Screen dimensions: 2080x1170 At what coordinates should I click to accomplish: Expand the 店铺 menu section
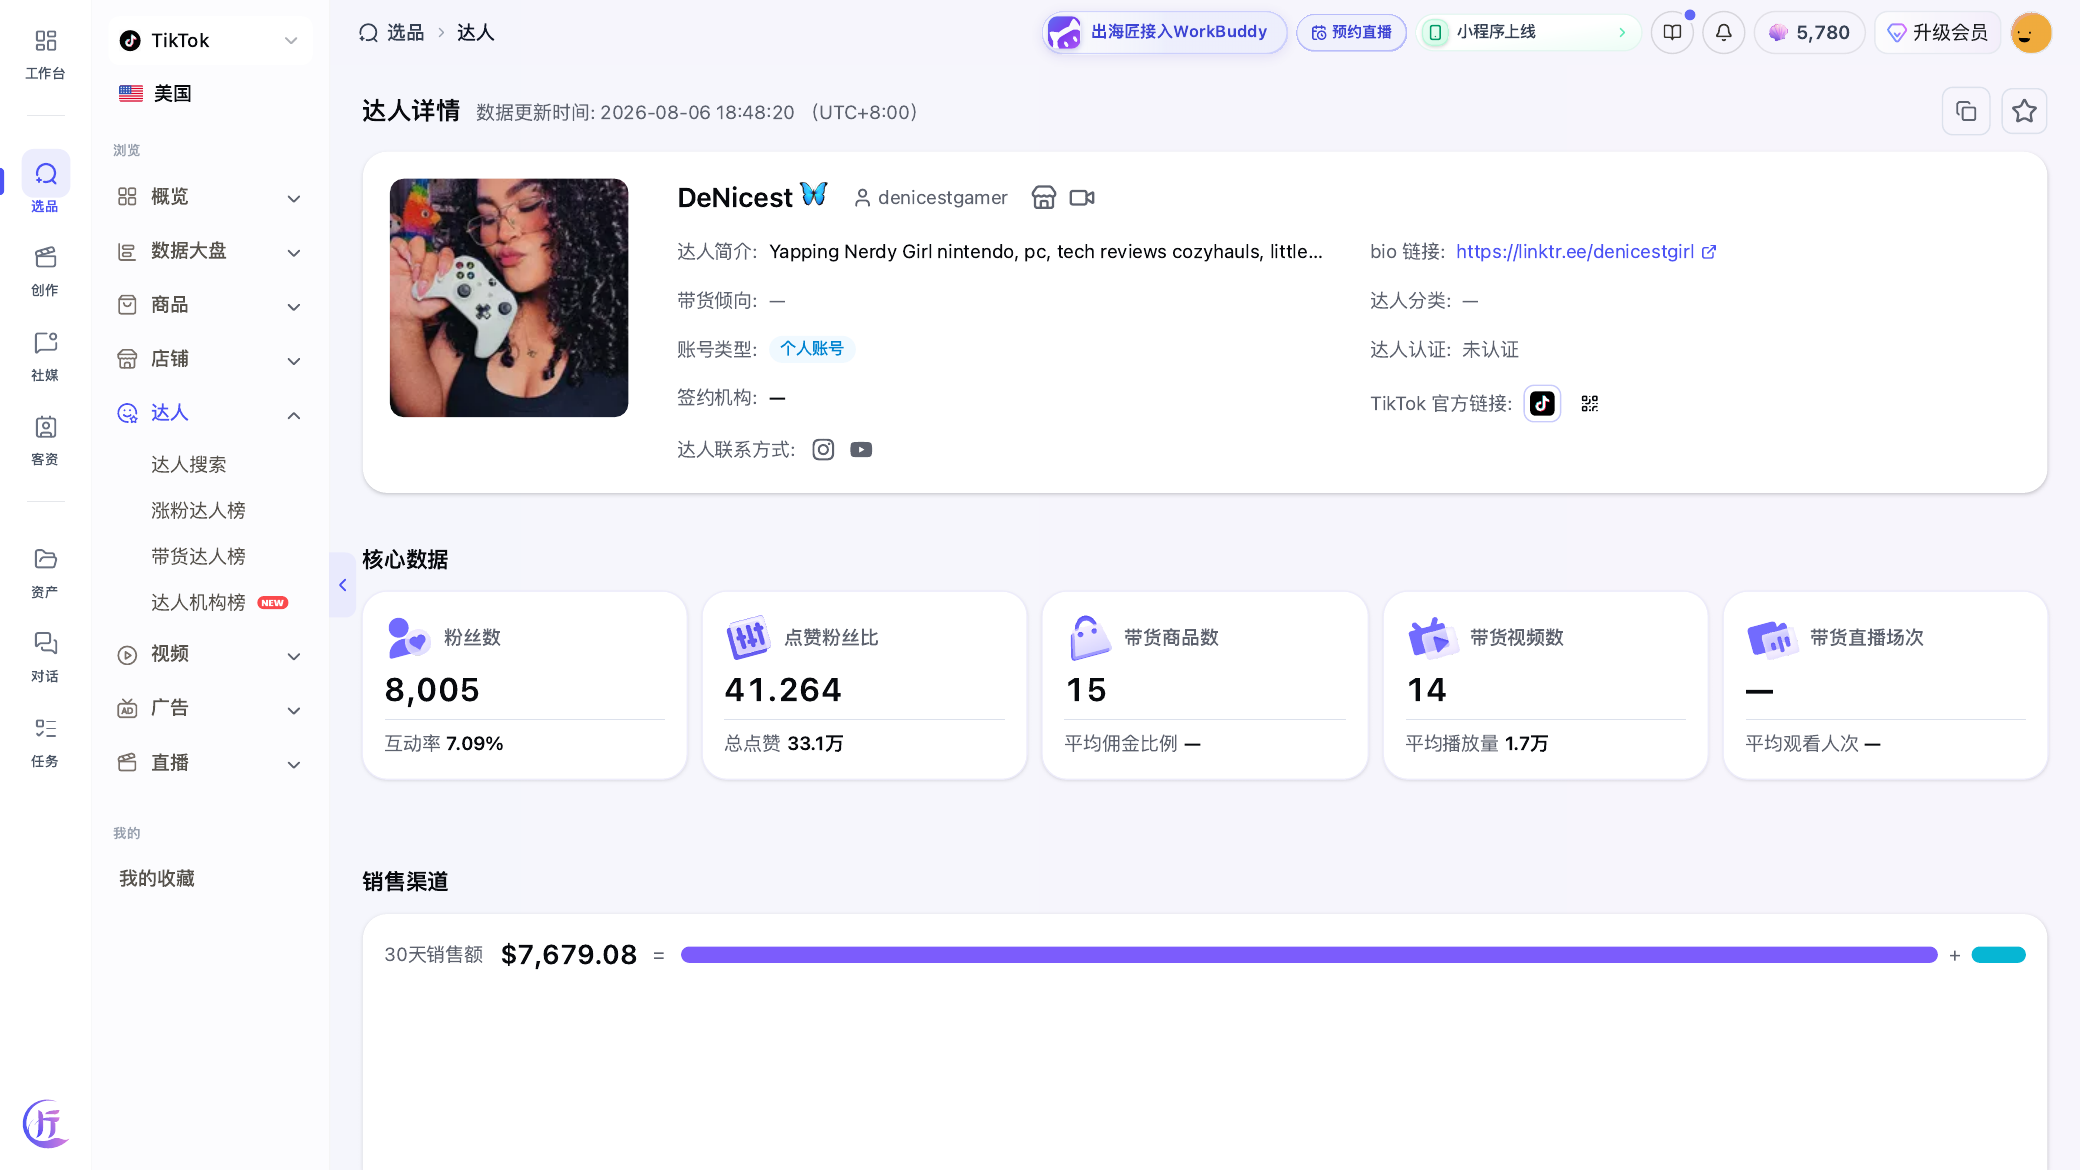(210, 359)
